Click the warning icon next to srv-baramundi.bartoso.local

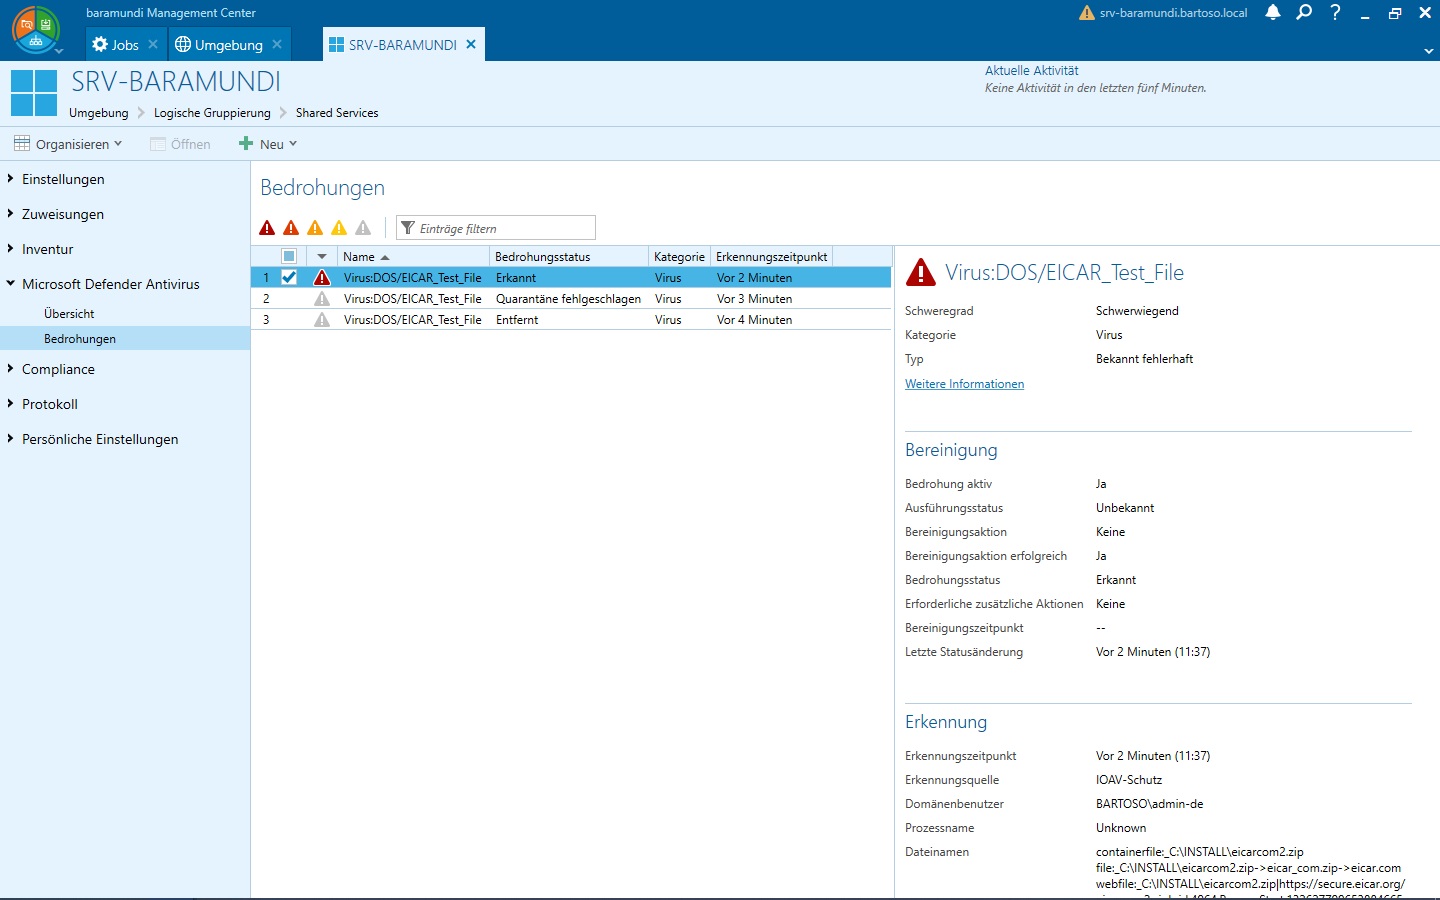pyautogui.click(x=1087, y=13)
